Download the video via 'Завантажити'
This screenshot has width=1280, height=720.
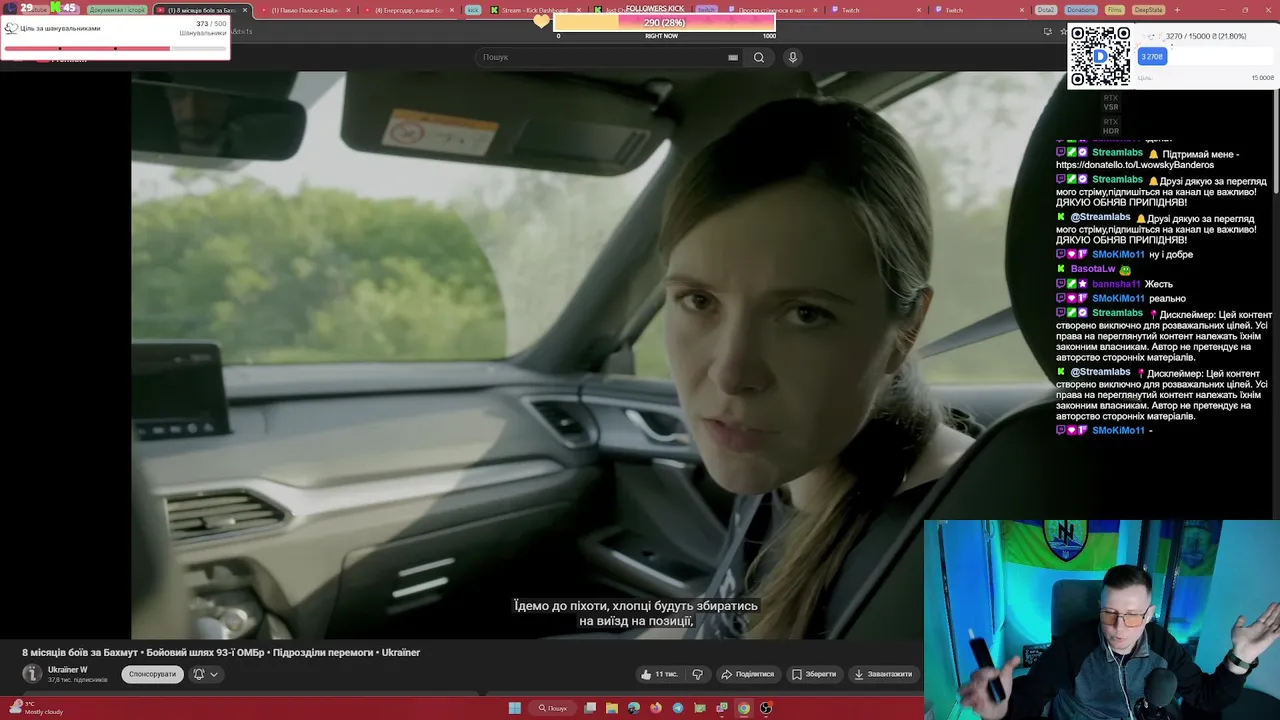click(882, 674)
